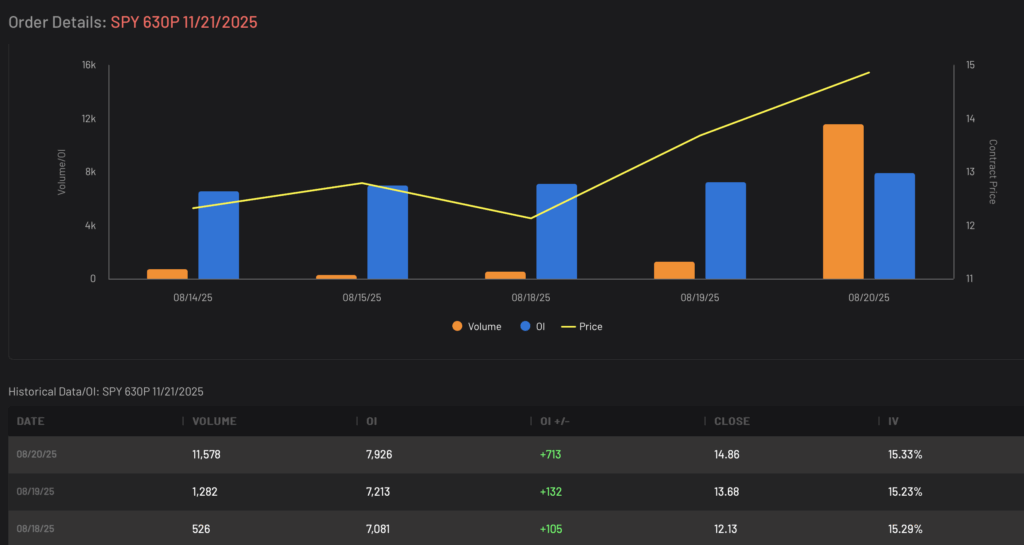This screenshot has height=545, width=1024.
Task: Click the 08/18/25 x-axis label
Action: tap(531, 298)
